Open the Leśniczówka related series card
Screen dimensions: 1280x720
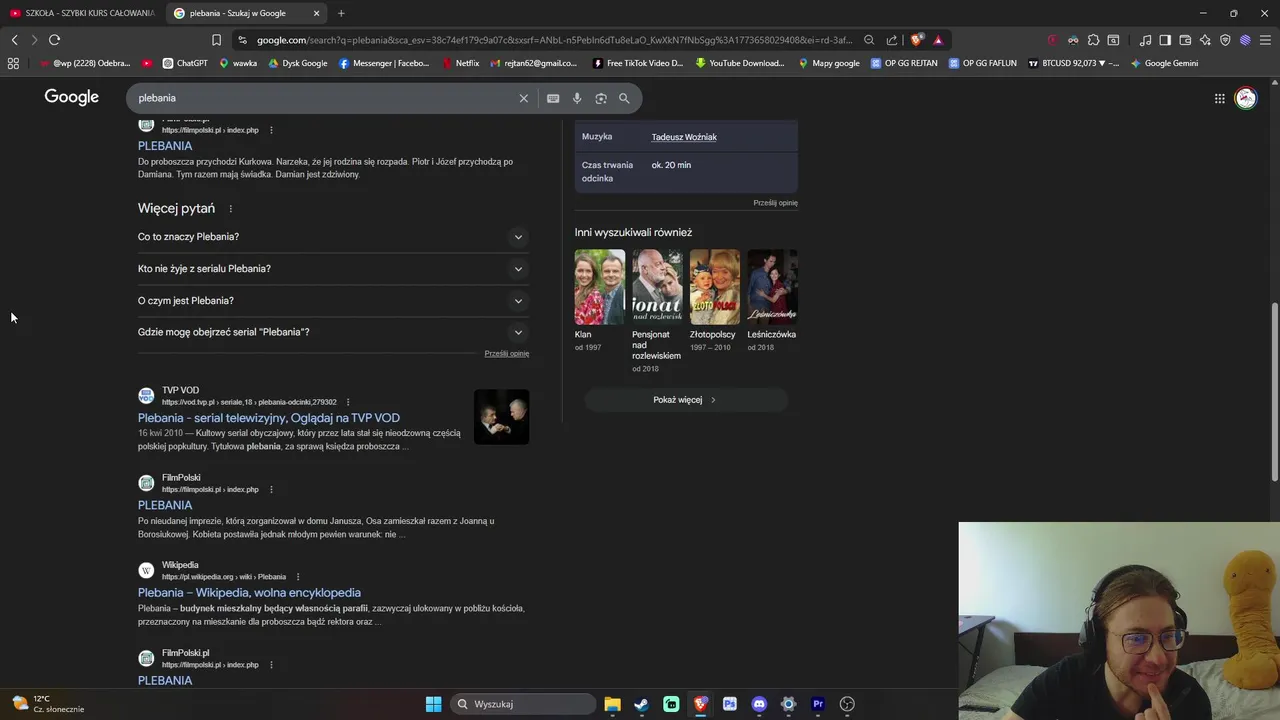coord(772,300)
